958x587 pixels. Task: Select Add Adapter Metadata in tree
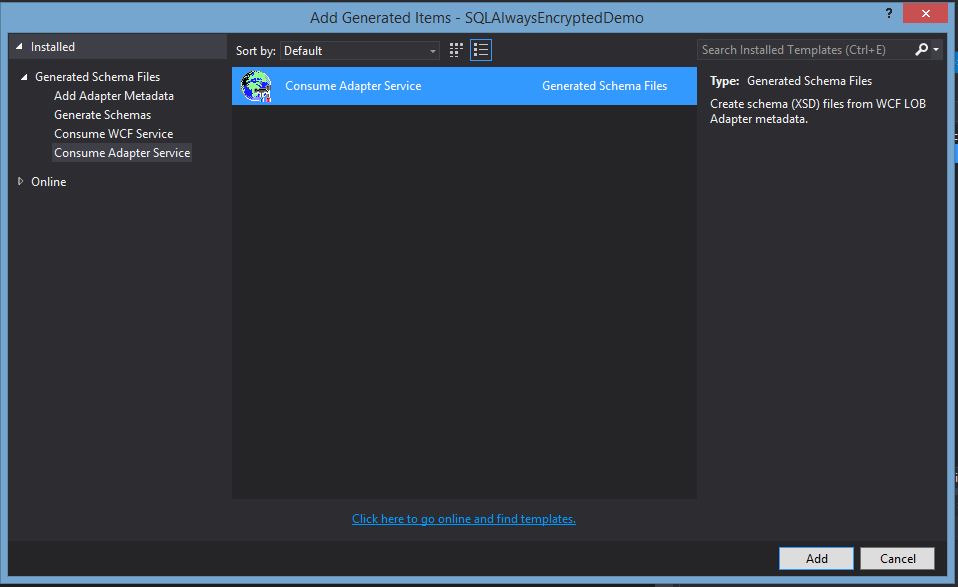(114, 96)
